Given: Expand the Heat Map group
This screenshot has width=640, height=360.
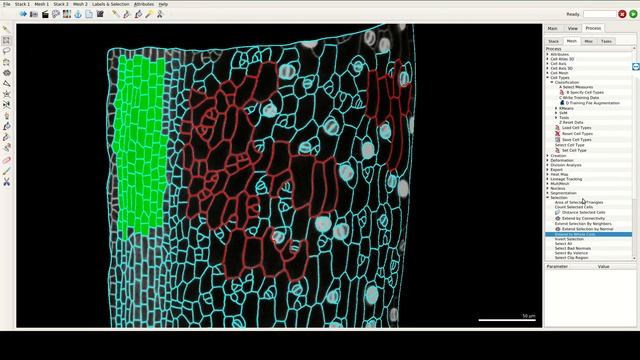Looking at the screenshot, I should 548,174.
